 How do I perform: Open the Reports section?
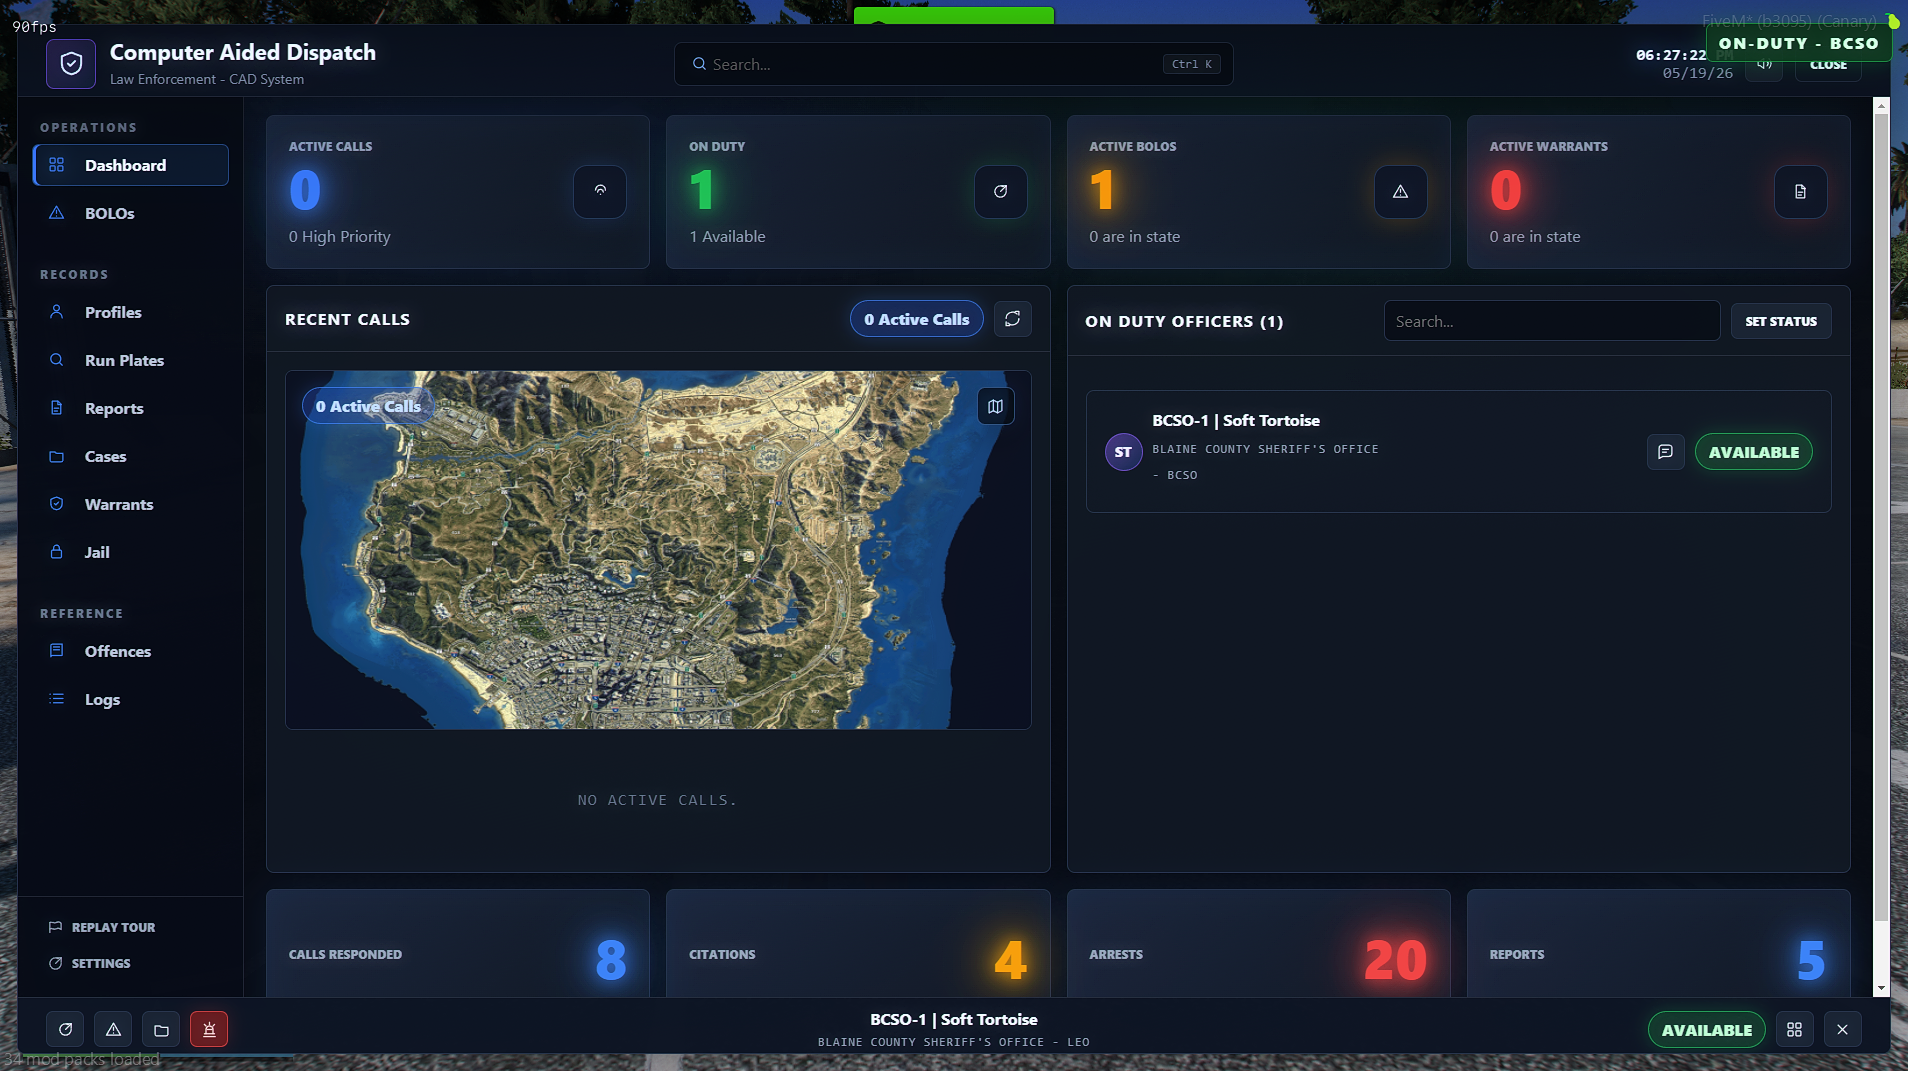[x=131, y=408]
